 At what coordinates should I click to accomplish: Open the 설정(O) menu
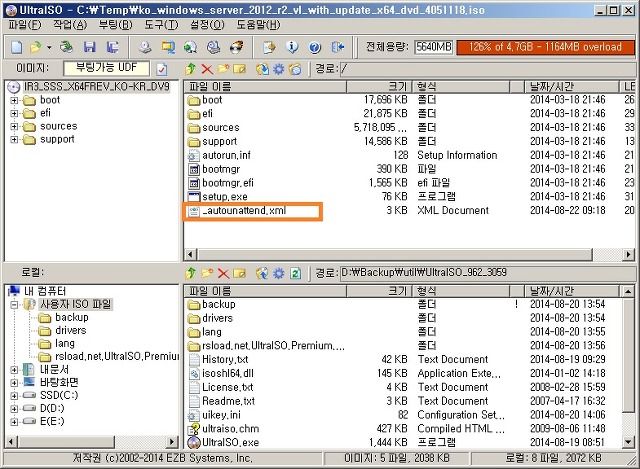(x=207, y=25)
